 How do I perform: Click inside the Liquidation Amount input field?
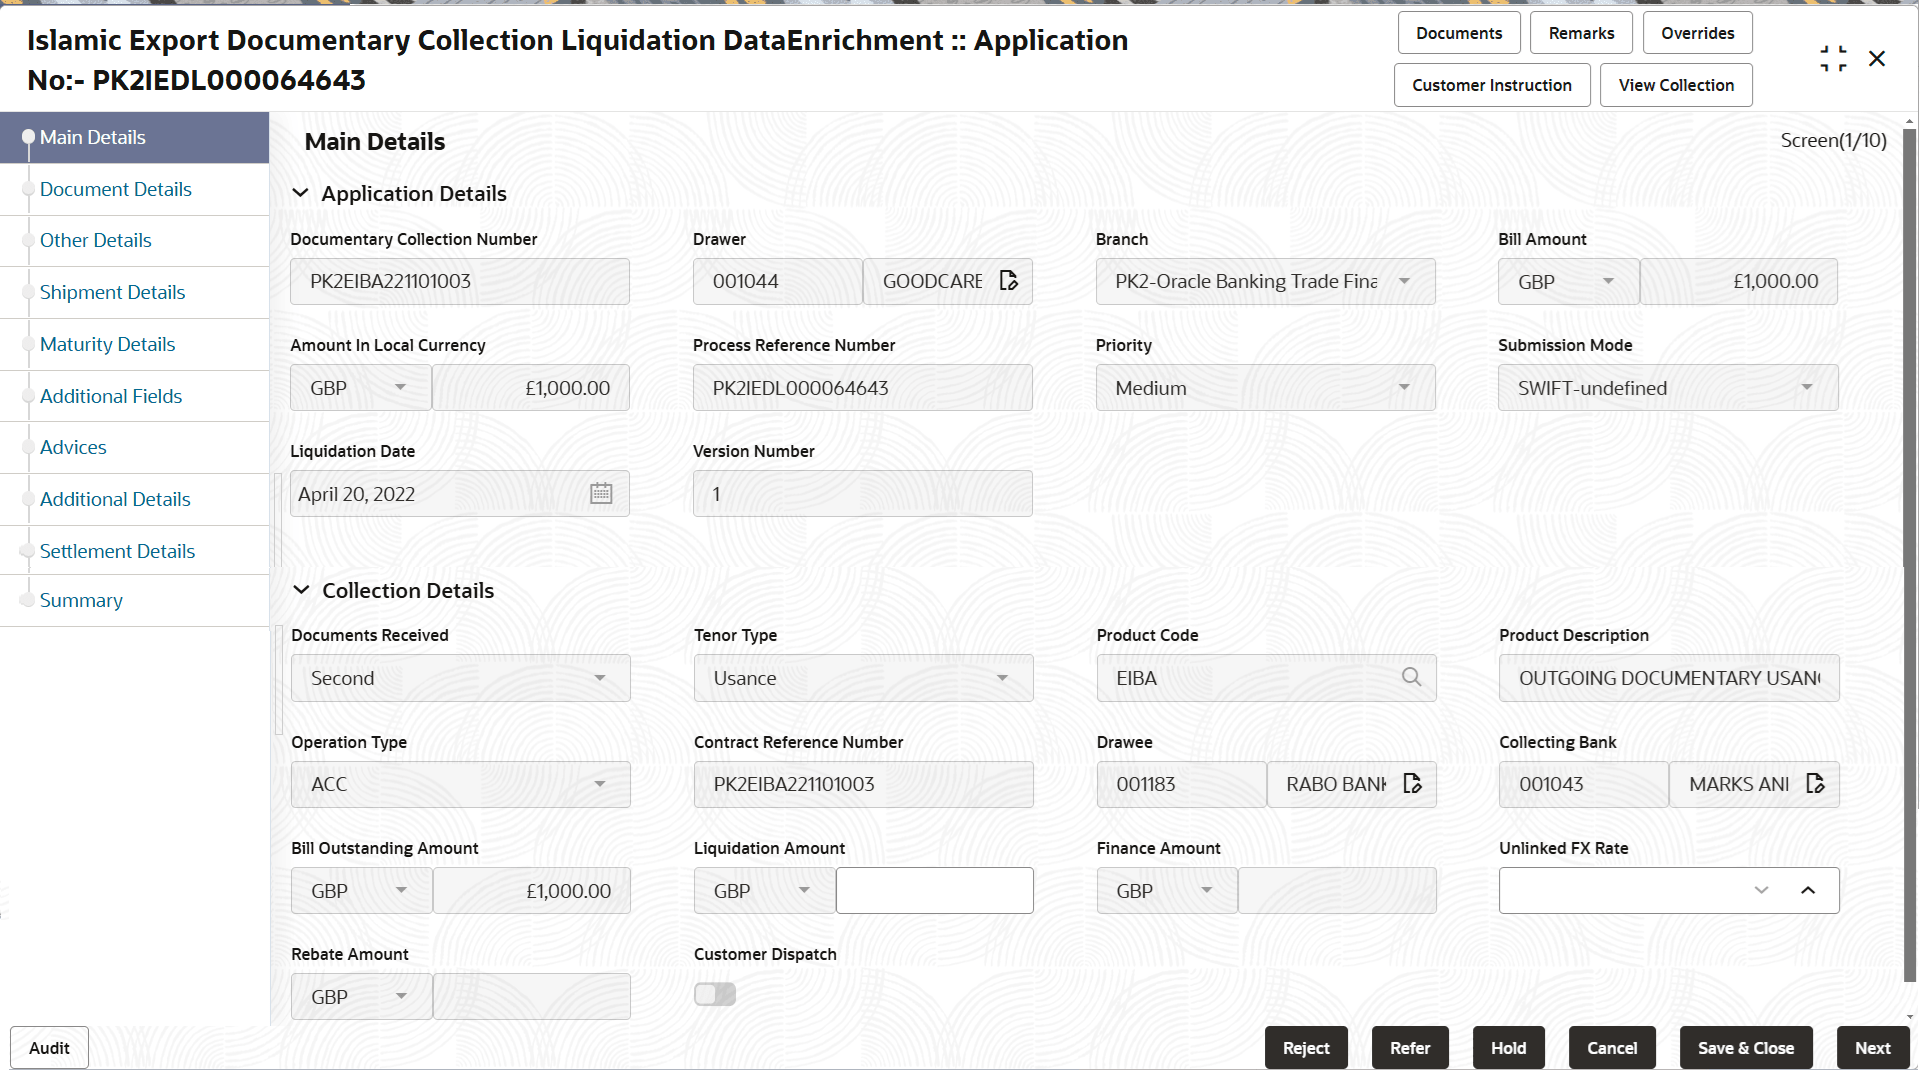pyautogui.click(x=934, y=890)
